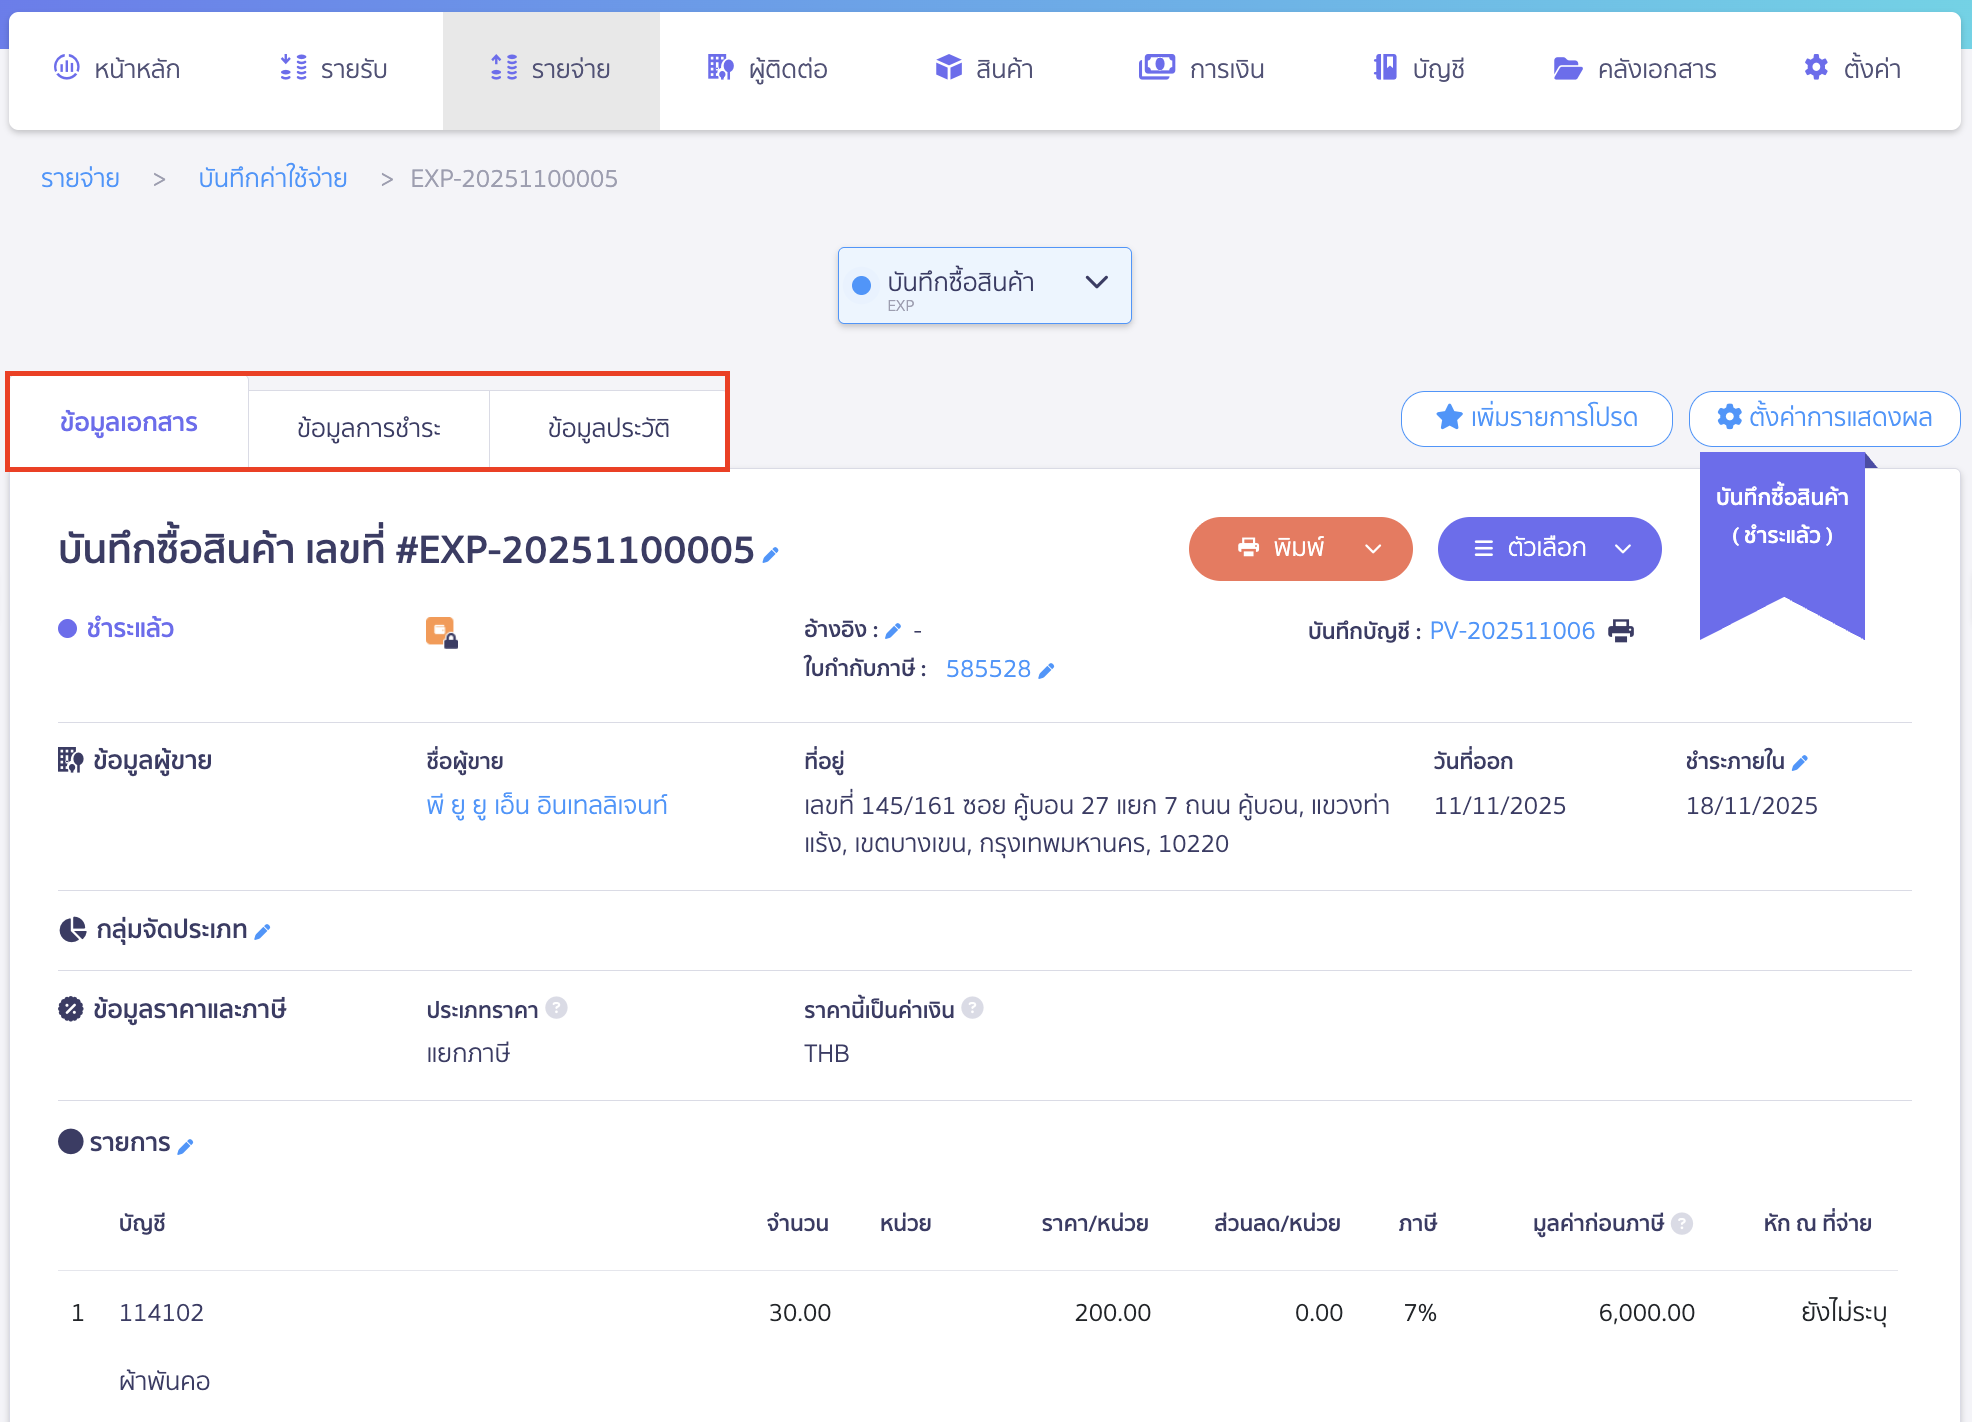The height and width of the screenshot is (1422, 1972).
Task: Switch to ข้อมูลการชำระ tab
Action: [x=368, y=428]
